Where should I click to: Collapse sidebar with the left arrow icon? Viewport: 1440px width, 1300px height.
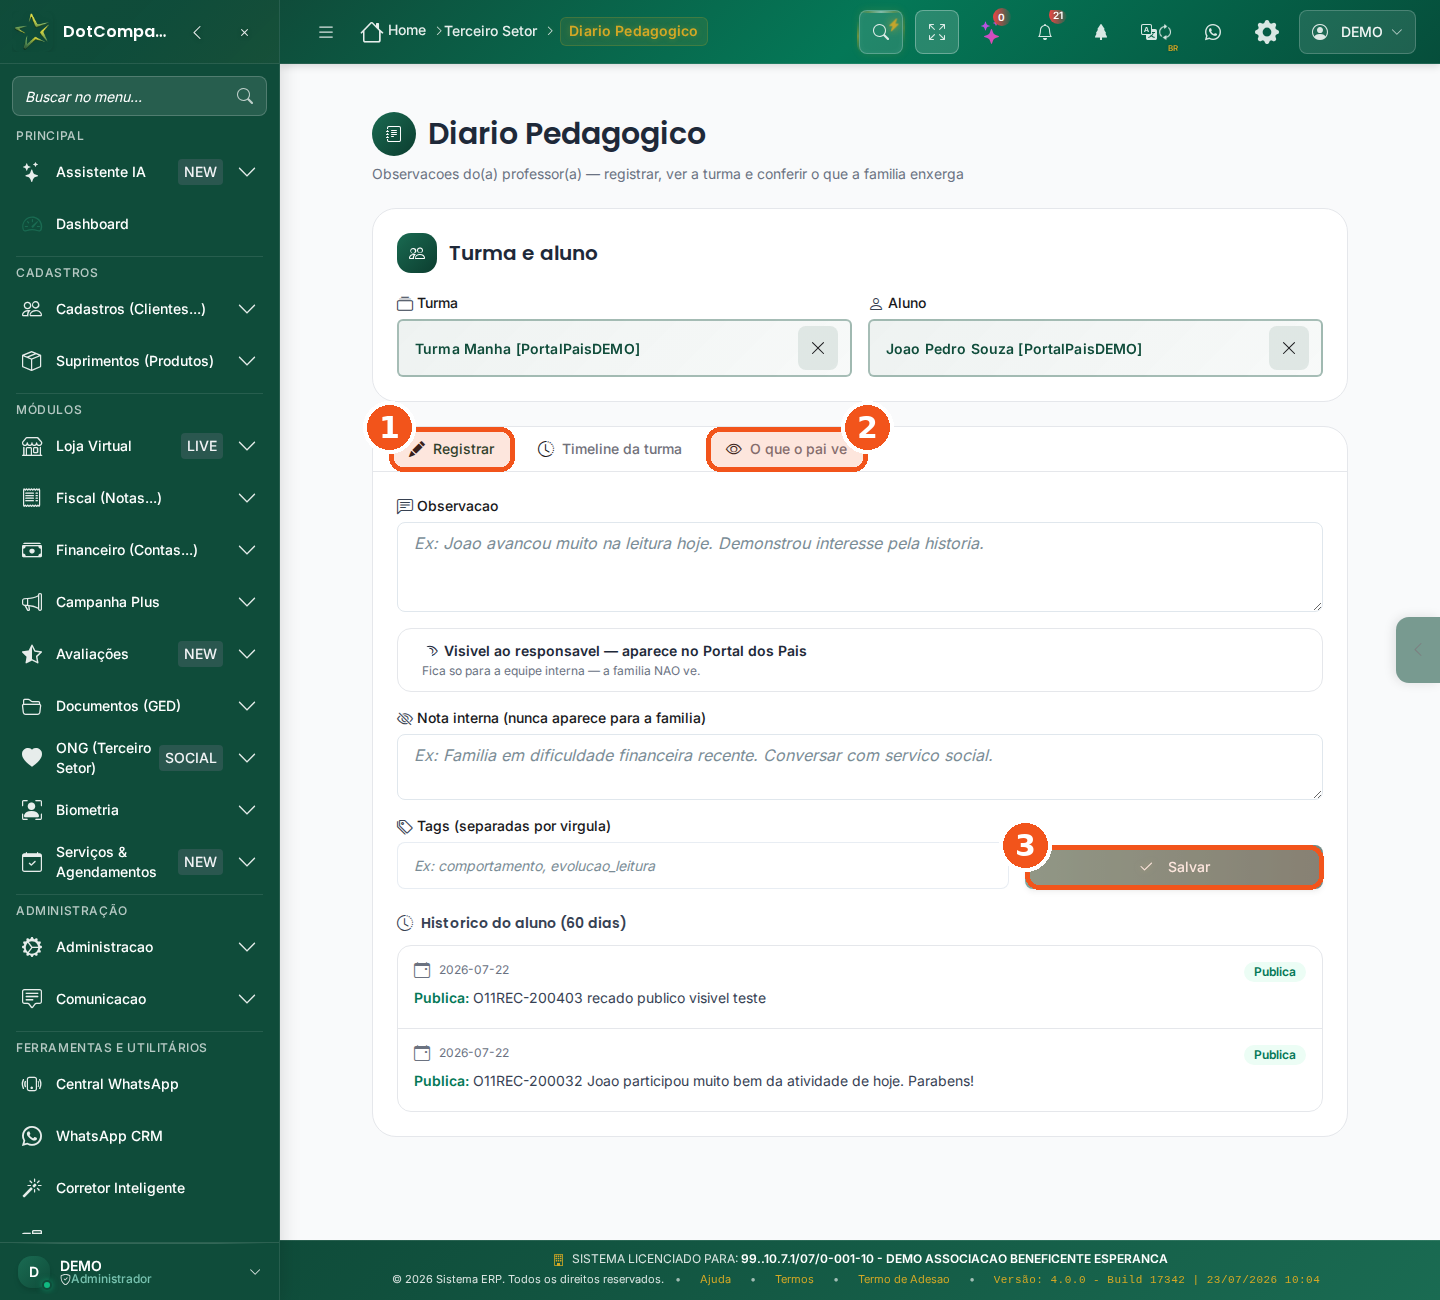click(197, 32)
